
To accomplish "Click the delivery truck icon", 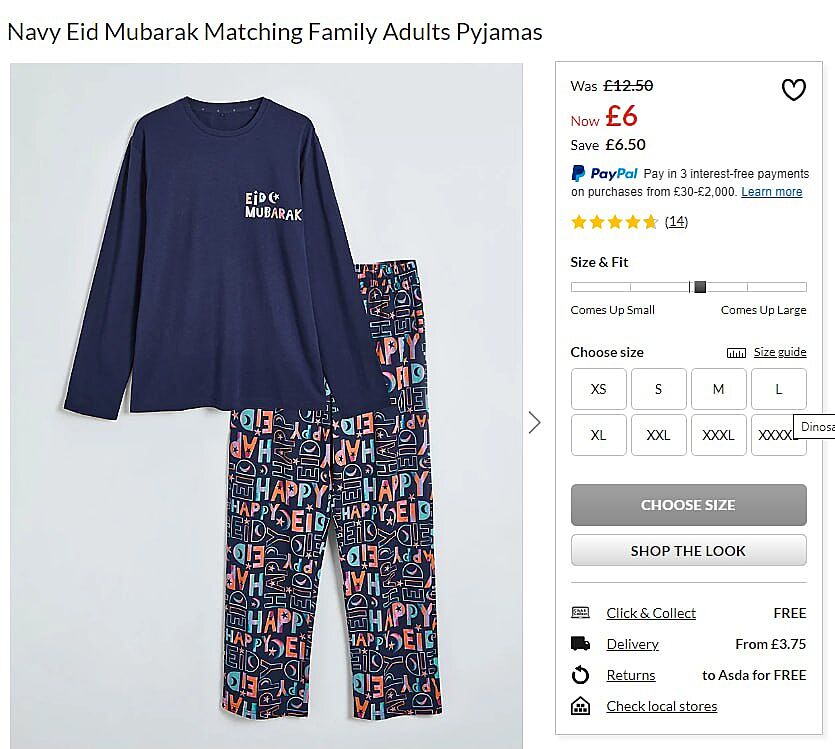I will pos(580,644).
